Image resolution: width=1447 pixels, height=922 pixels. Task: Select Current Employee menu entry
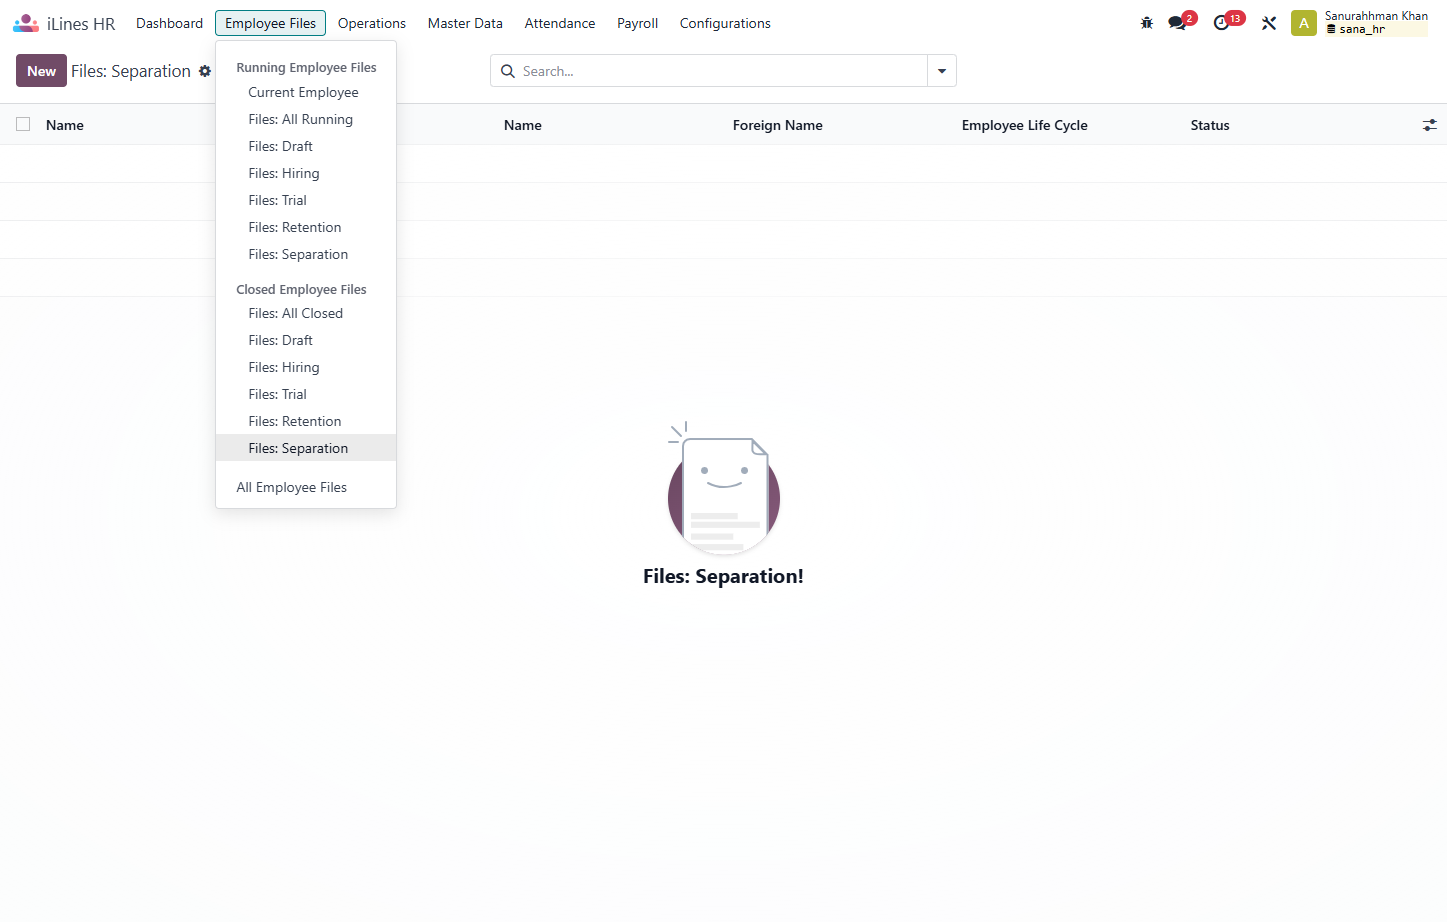point(306,92)
